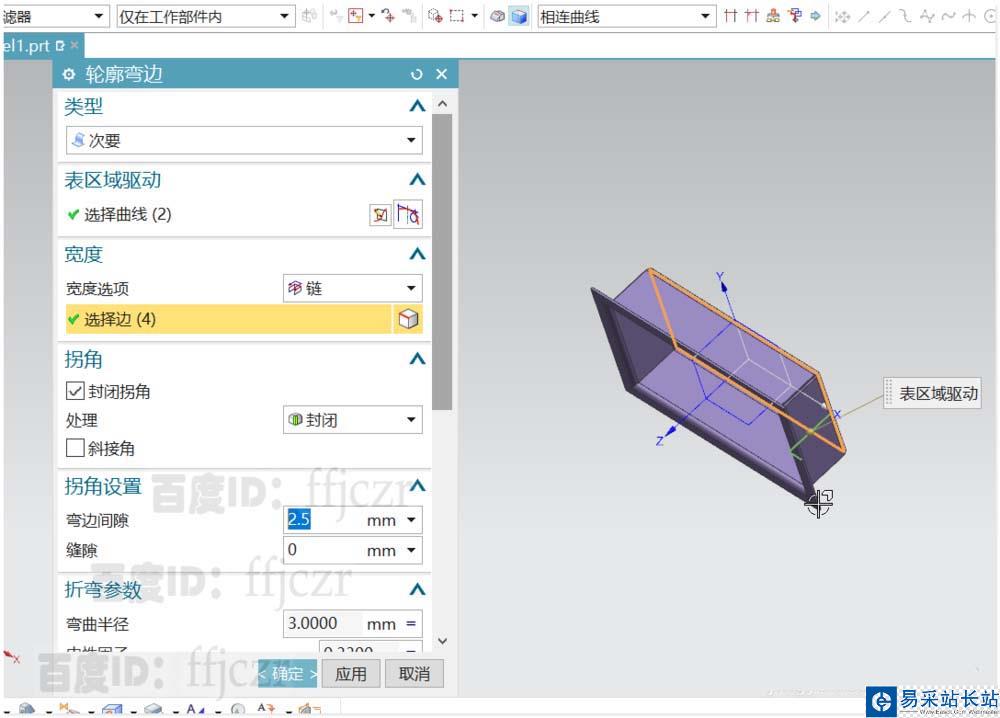Open the 宽度选项 dropdown showing 链
The width and height of the screenshot is (1000, 718).
point(353,288)
